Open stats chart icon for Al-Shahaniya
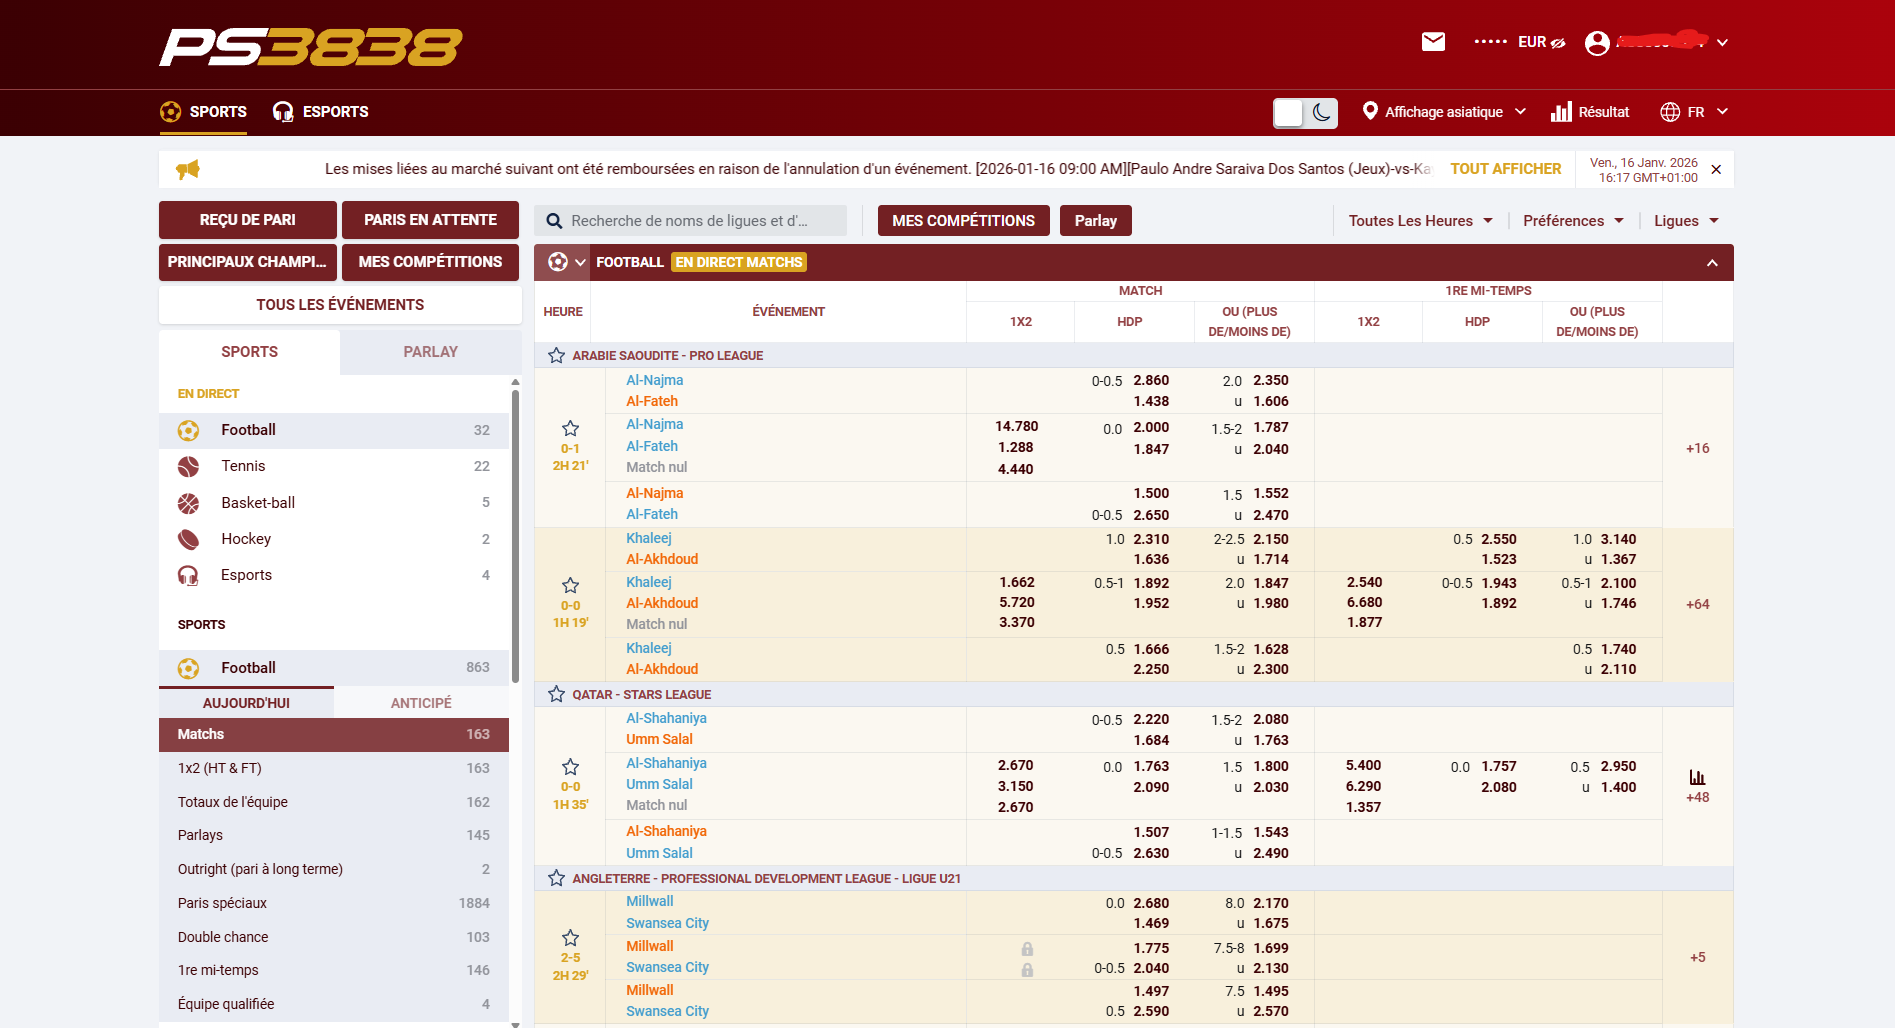 click(x=1697, y=777)
